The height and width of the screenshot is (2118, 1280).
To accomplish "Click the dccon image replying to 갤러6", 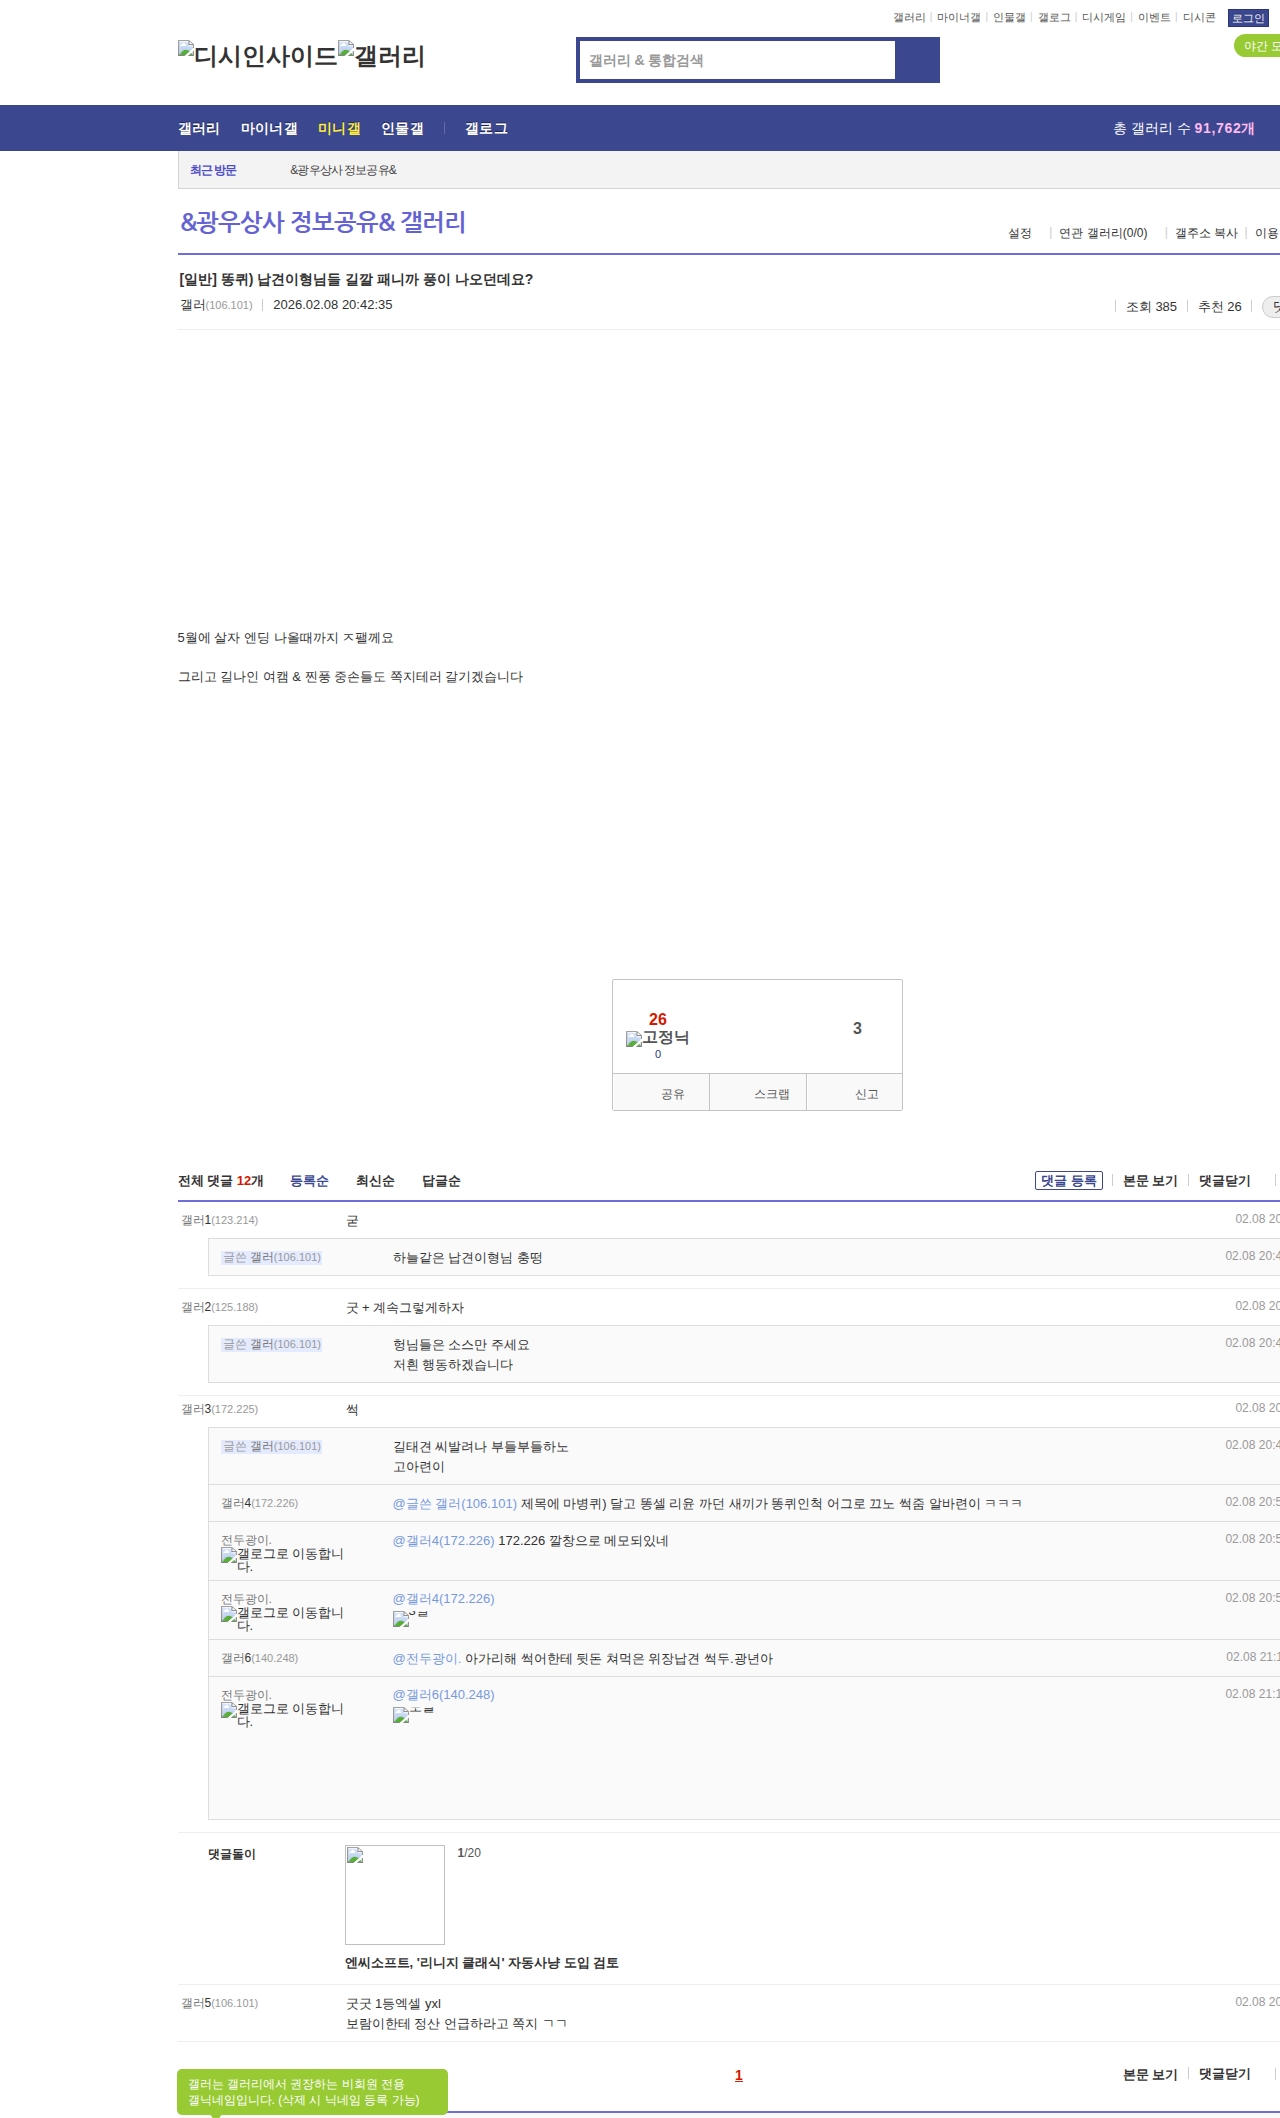I will (x=413, y=1715).
